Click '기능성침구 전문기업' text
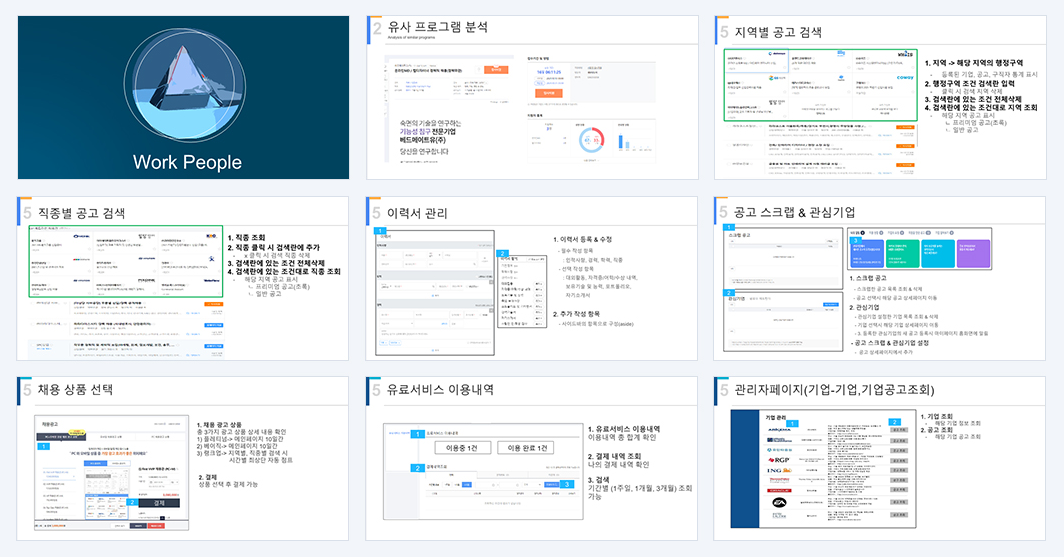The height and width of the screenshot is (557, 1064). [428, 132]
